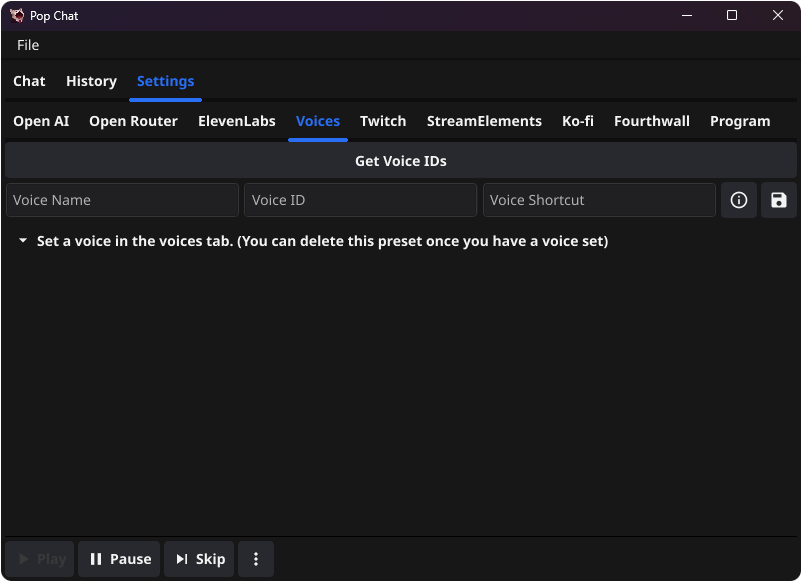Open the Twitch settings tab
Image resolution: width=802 pixels, height=582 pixels.
383,121
